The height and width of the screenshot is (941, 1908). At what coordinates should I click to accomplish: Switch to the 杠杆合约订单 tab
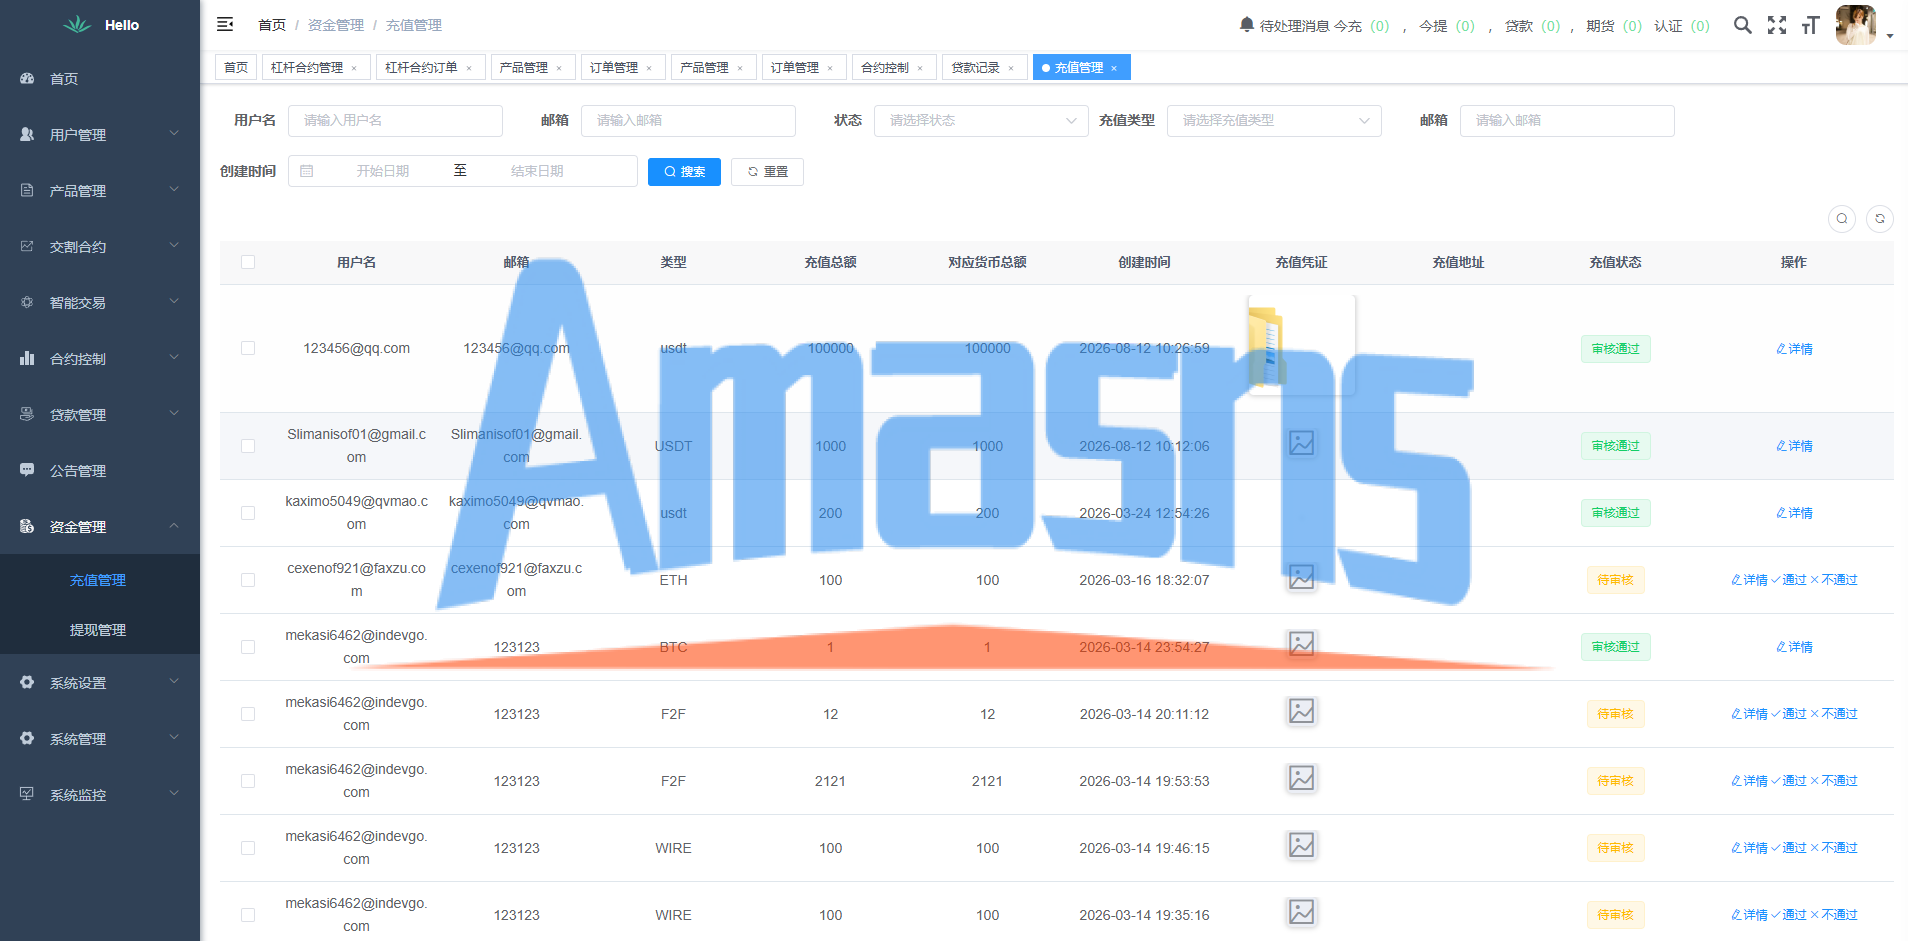coord(430,67)
